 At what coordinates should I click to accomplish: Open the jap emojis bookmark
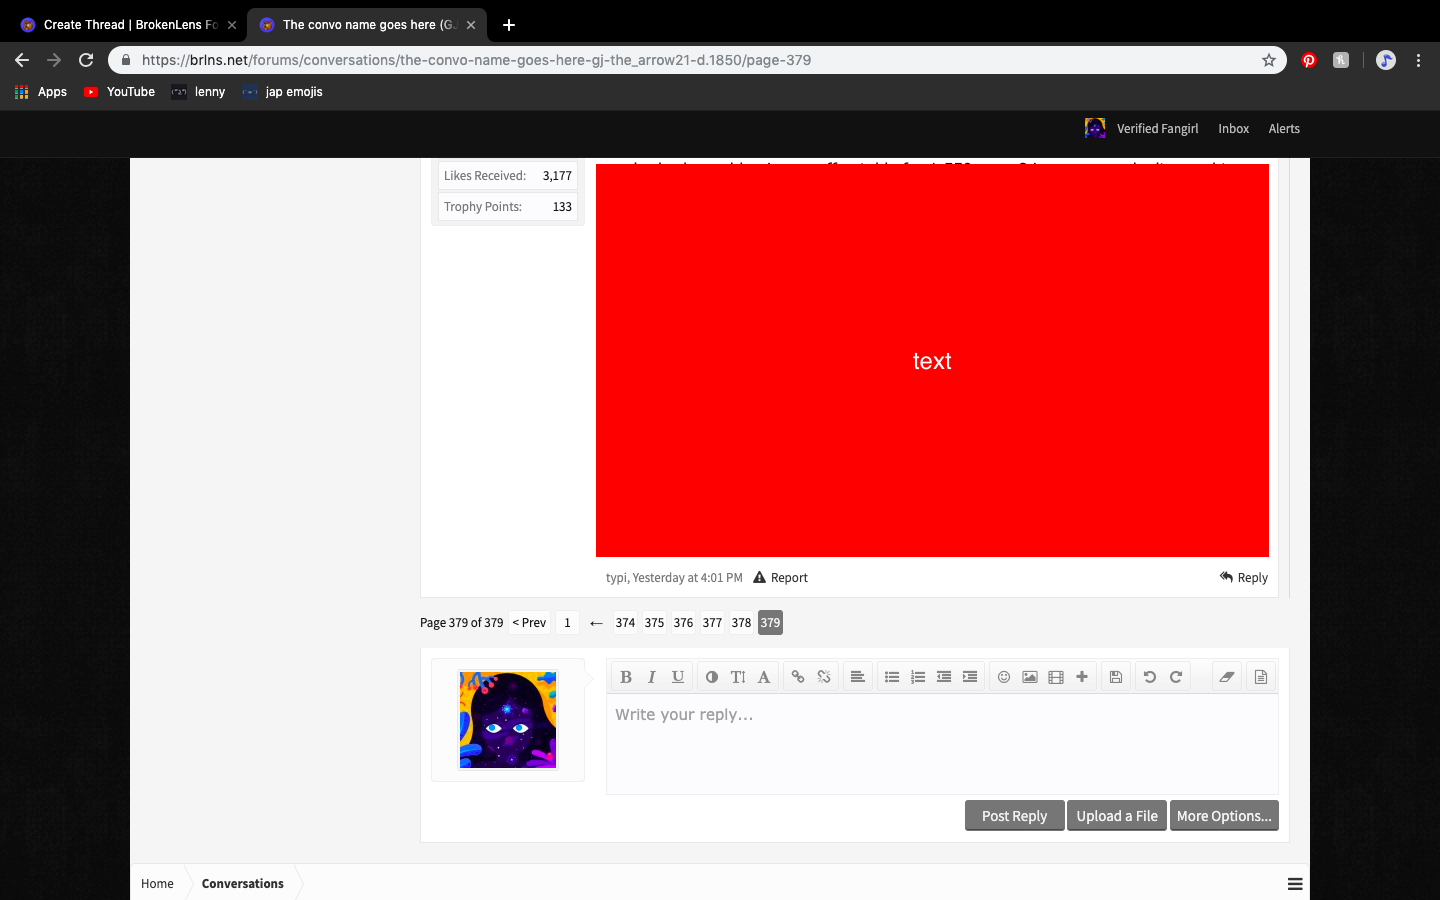click(x=282, y=92)
